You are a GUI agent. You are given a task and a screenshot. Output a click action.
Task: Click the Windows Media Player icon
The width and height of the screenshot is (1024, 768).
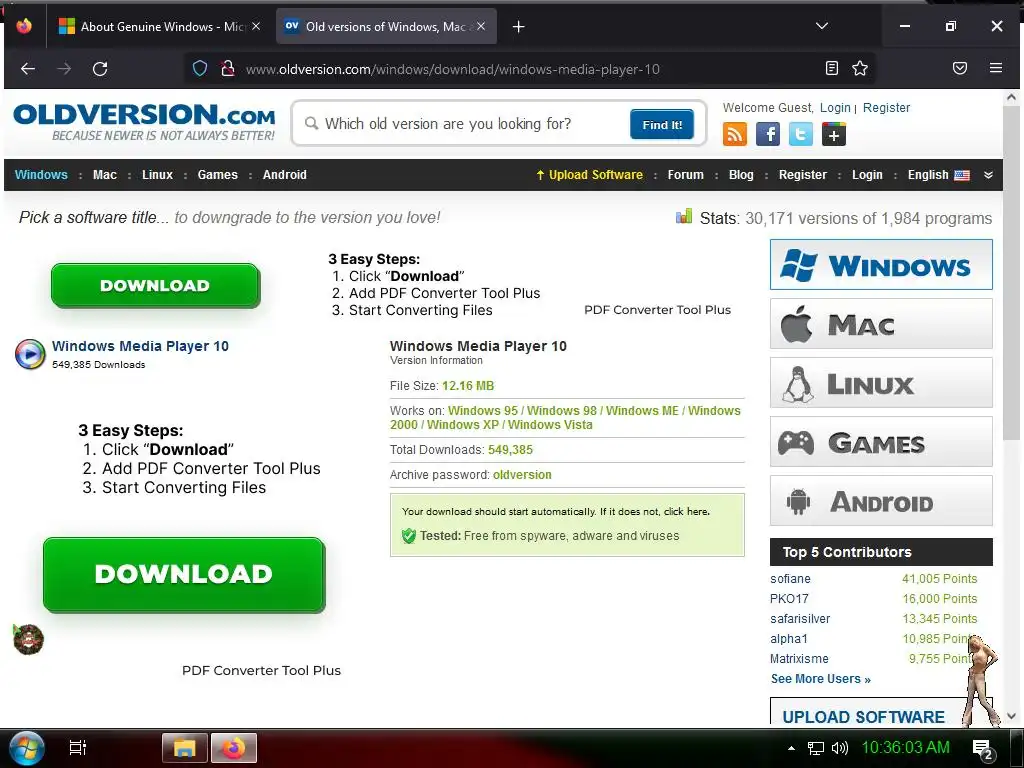coord(30,355)
